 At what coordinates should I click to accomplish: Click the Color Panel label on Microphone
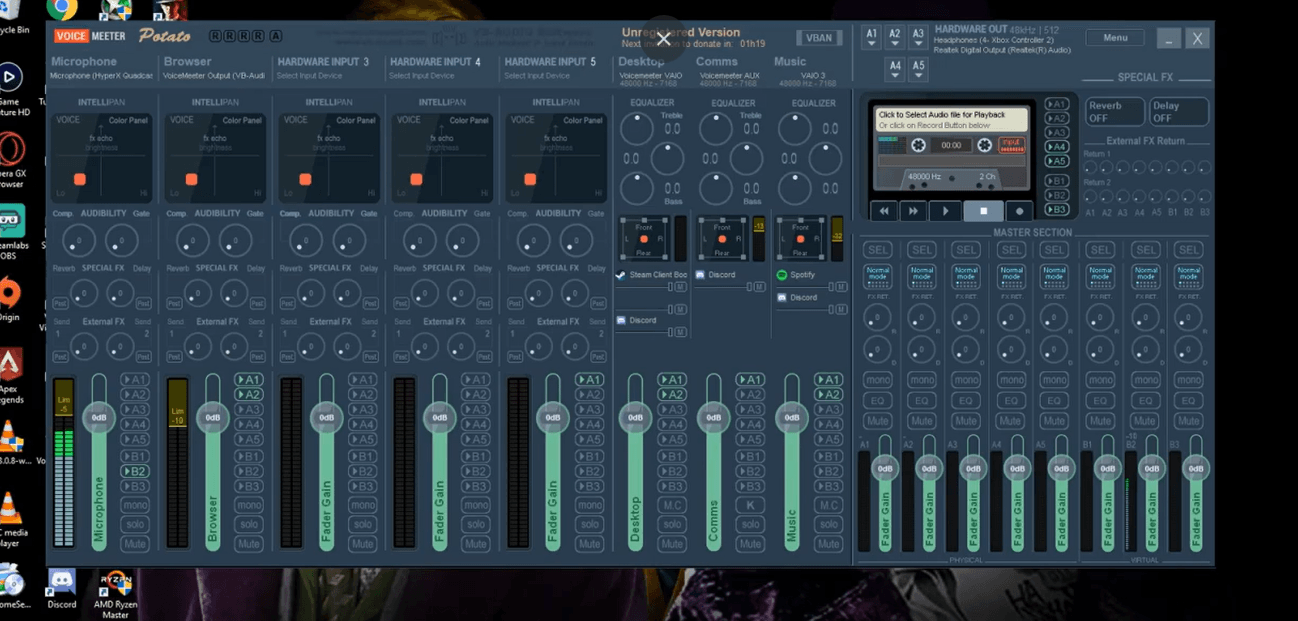pos(128,120)
